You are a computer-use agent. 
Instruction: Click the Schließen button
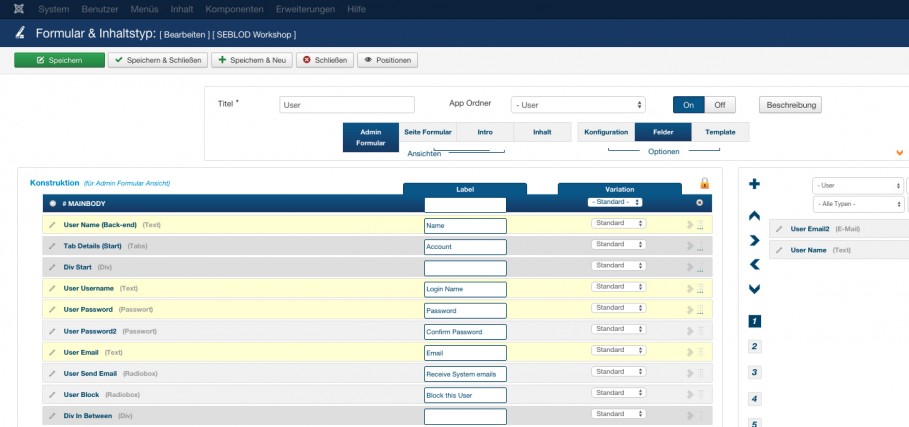(325, 60)
